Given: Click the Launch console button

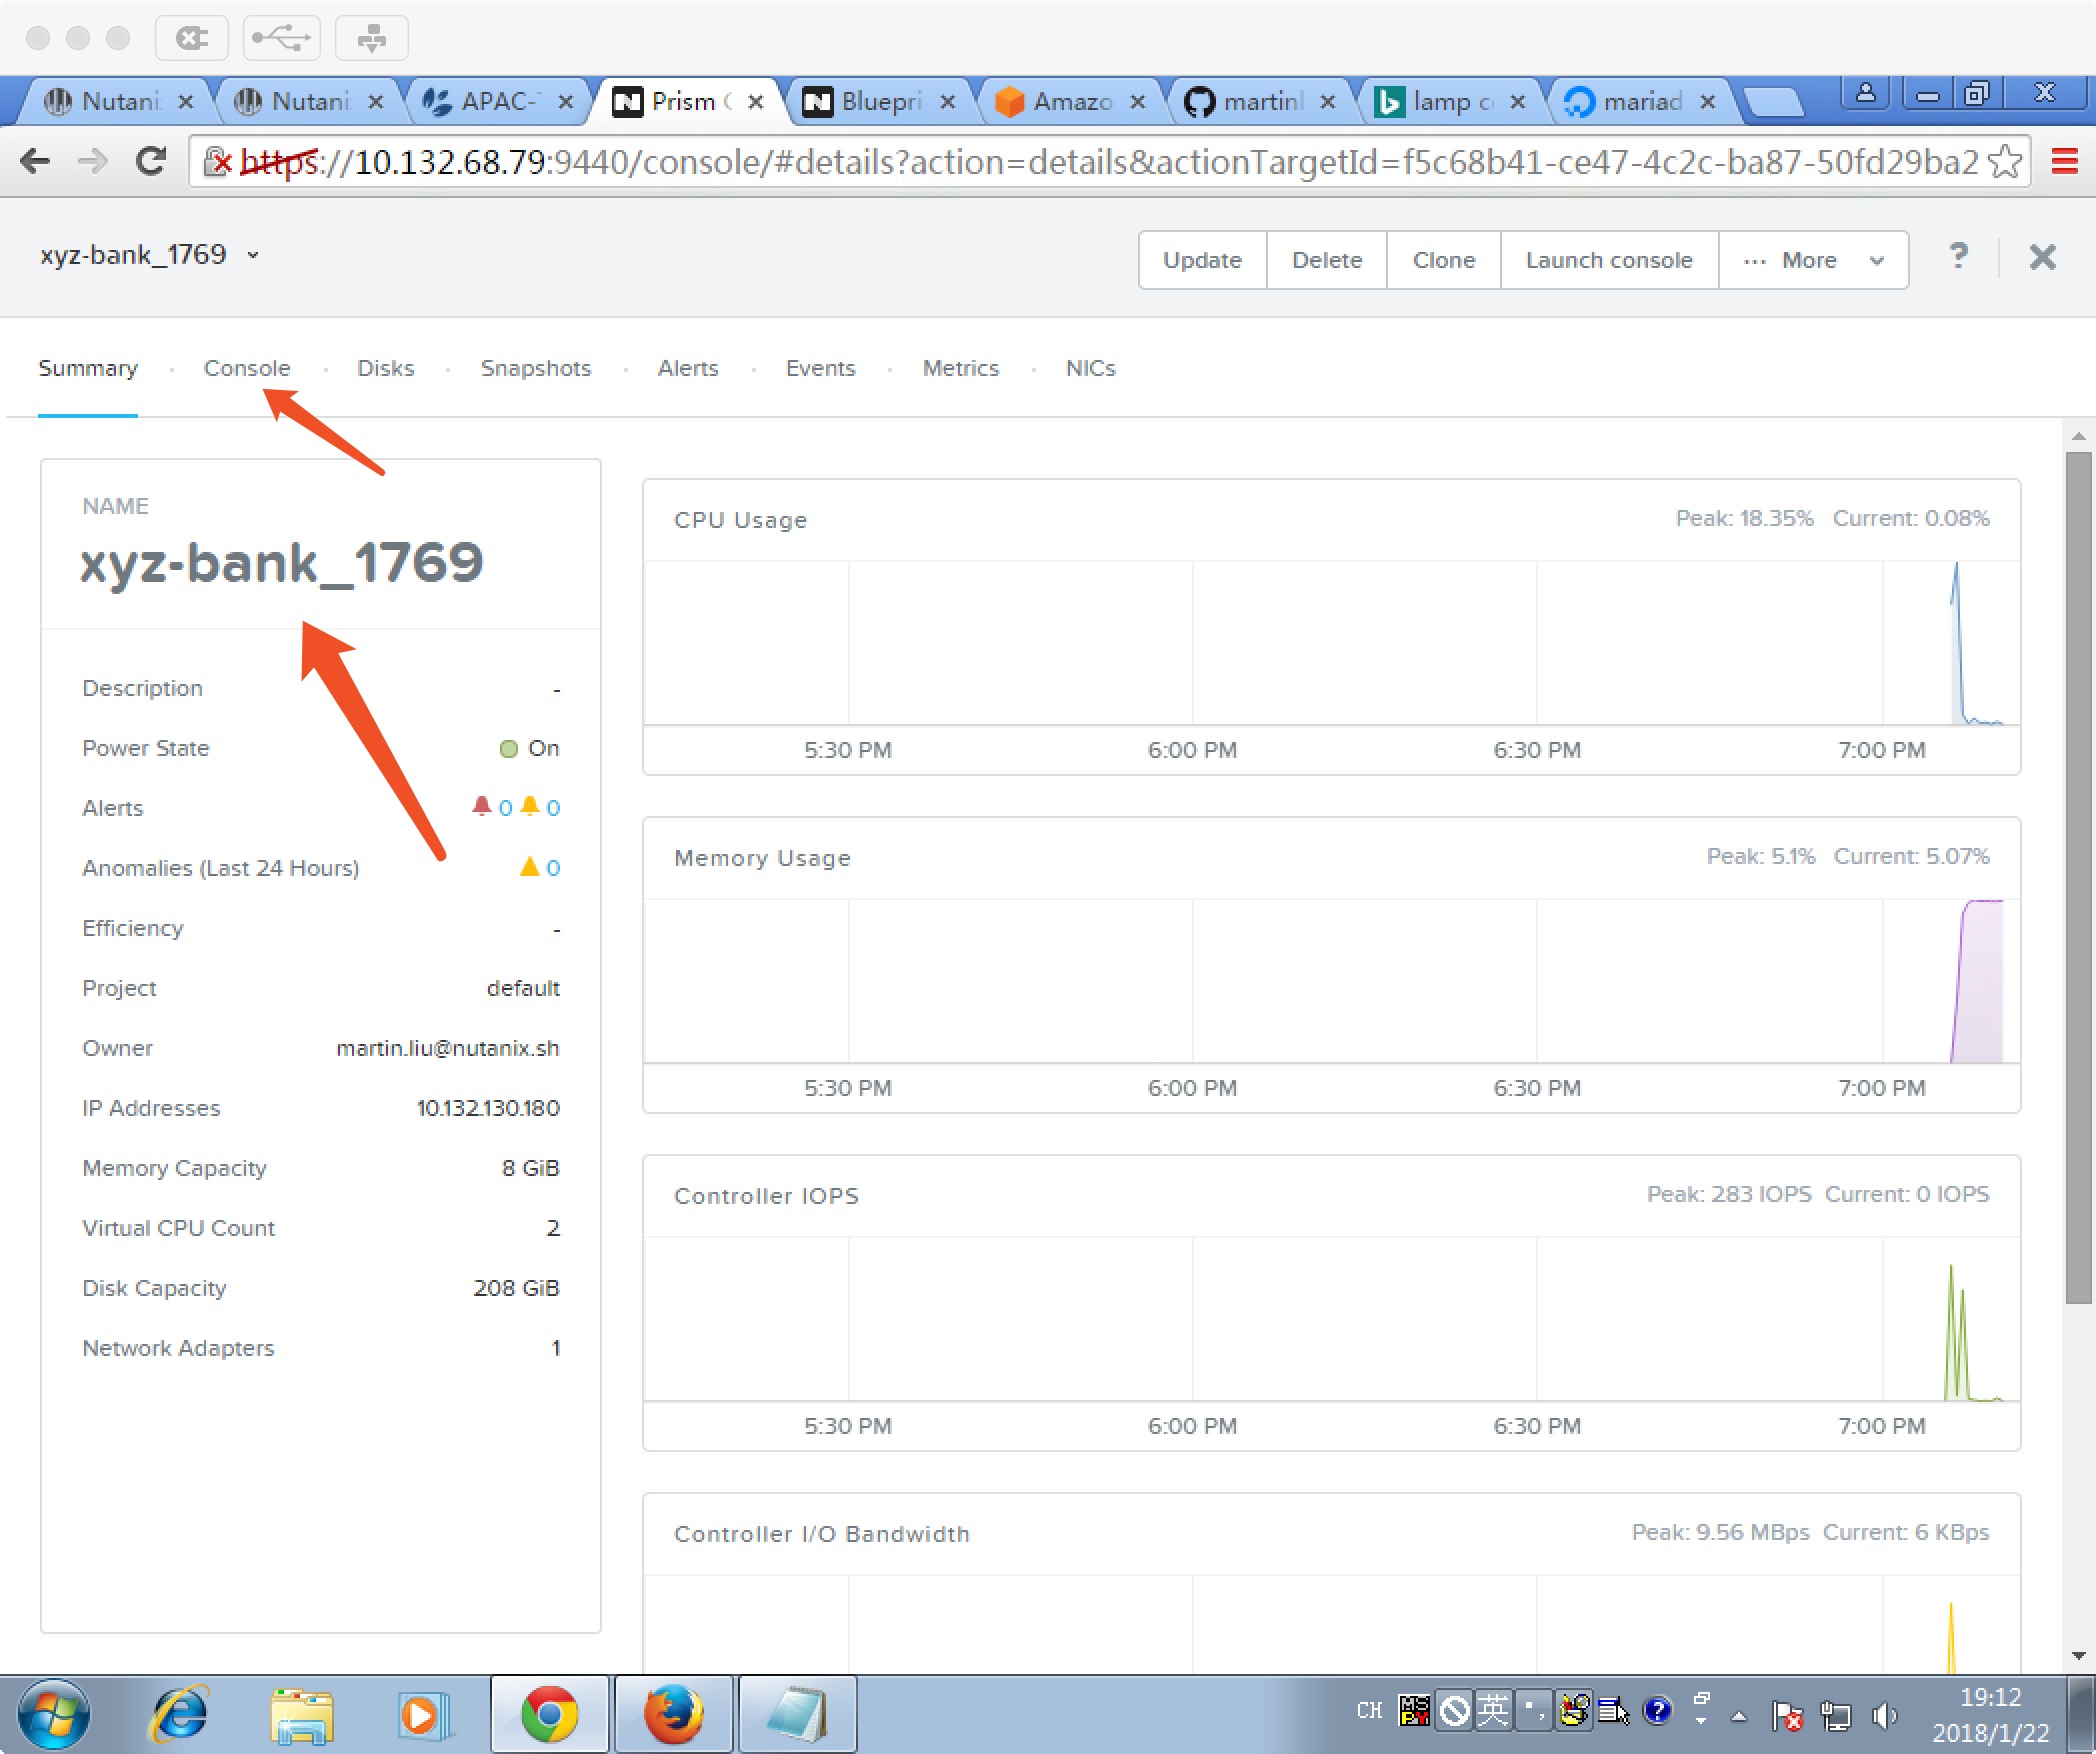Looking at the screenshot, I should pyautogui.click(x=1609, y=260).
